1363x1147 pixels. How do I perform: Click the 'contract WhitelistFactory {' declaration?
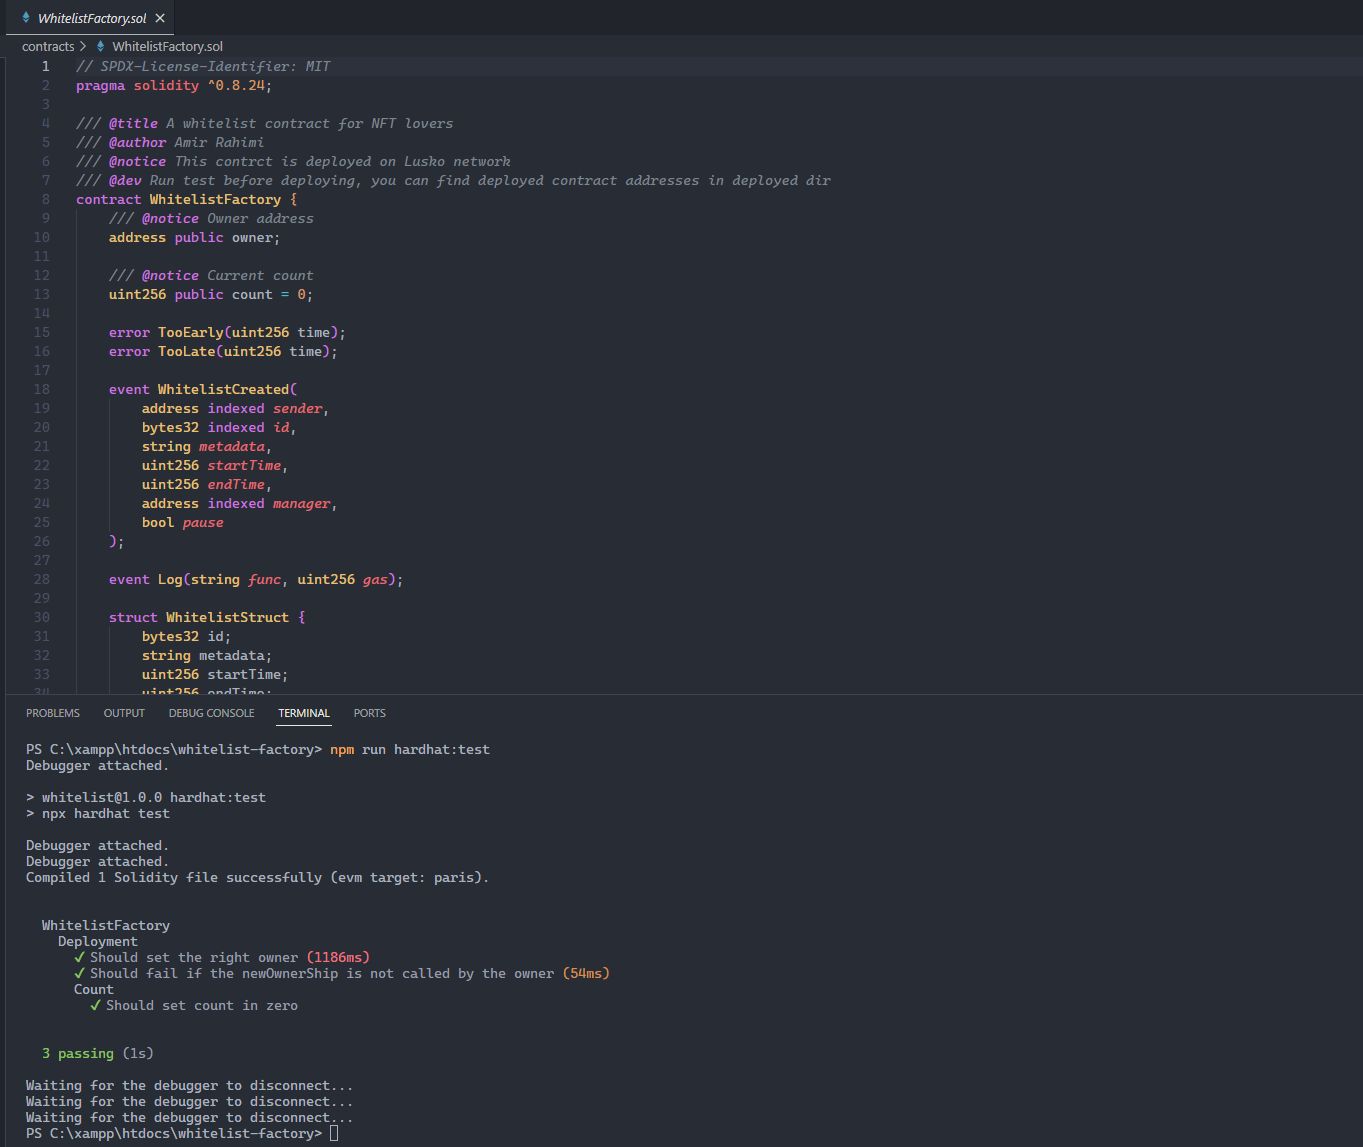coord(187,199)
